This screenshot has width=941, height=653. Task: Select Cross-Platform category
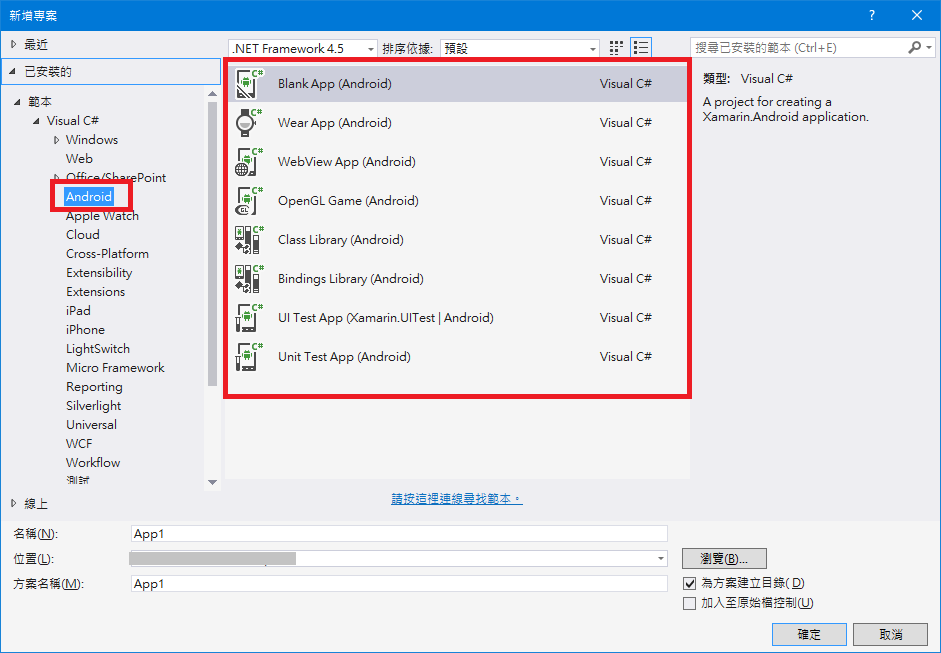[107, 254]
